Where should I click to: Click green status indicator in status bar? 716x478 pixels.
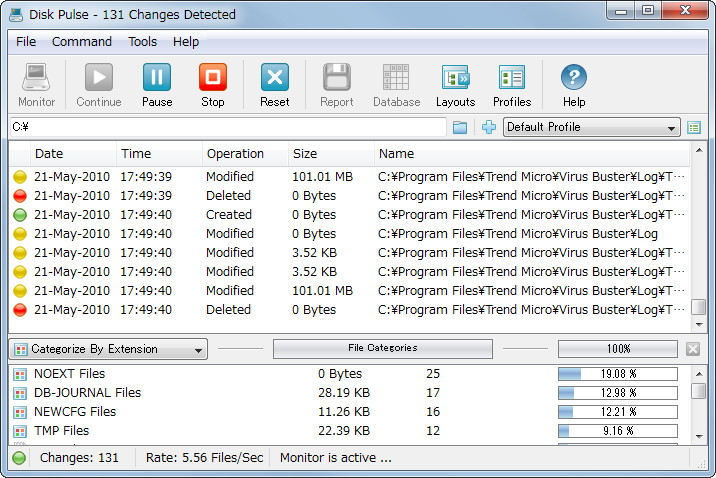[19, 457]
